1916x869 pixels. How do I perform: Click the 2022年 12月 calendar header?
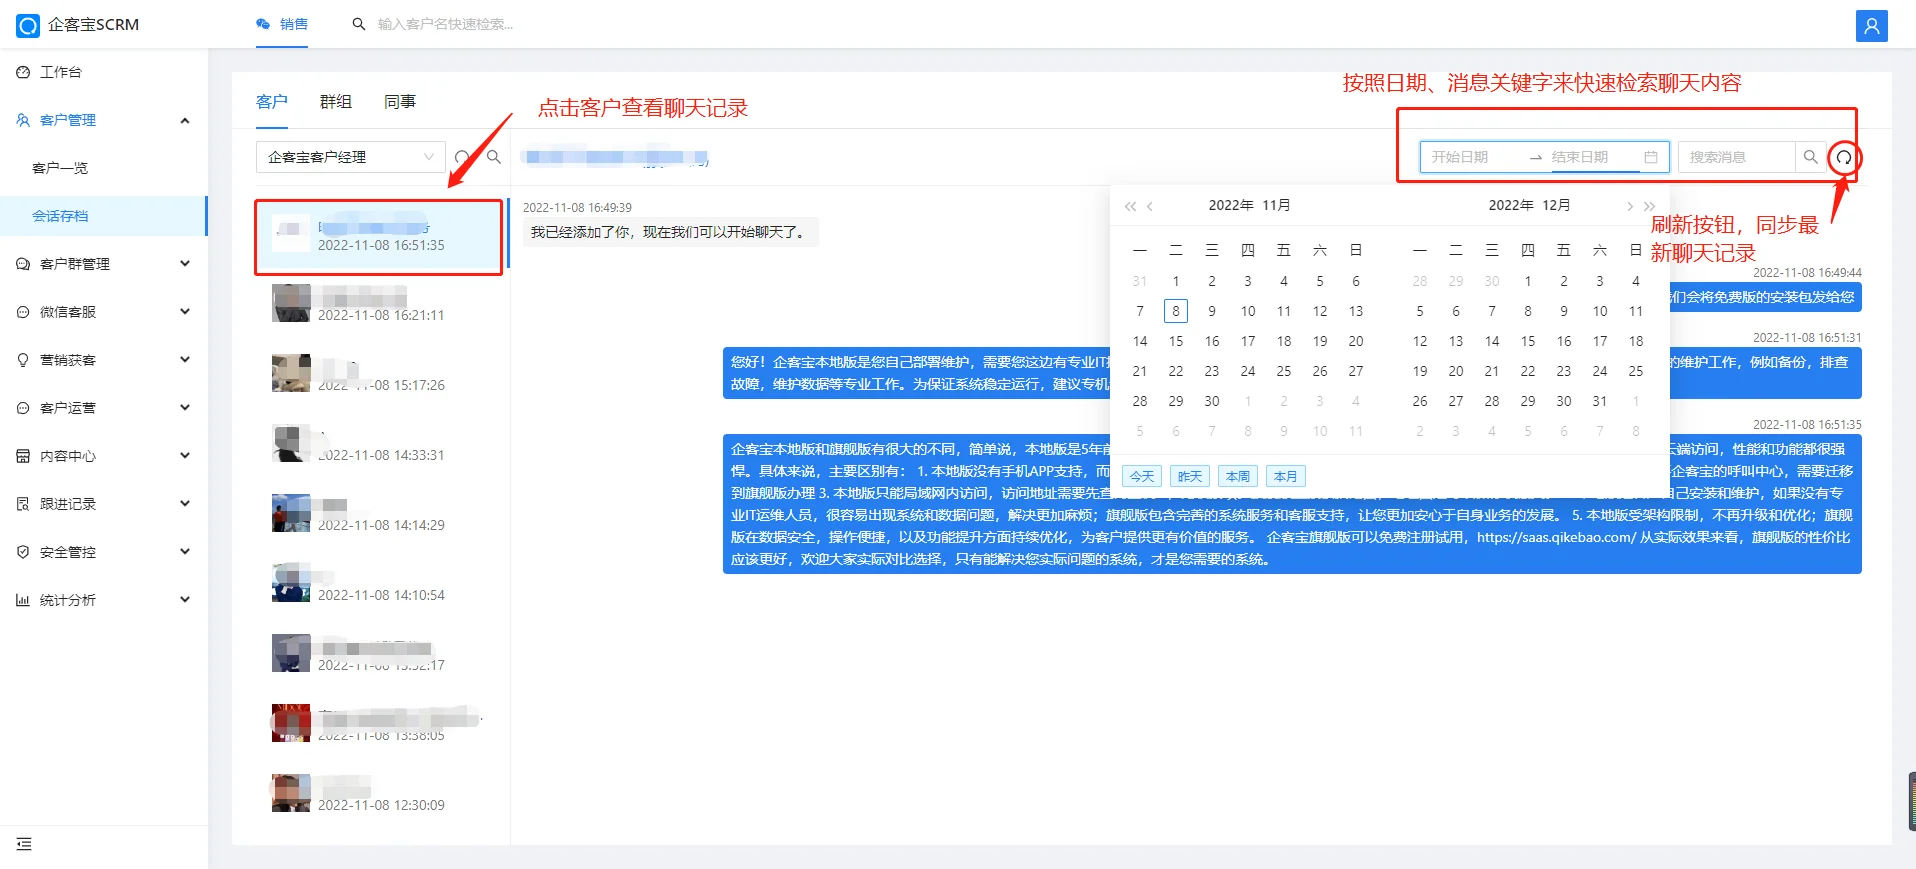click(x=1529, y=206)
